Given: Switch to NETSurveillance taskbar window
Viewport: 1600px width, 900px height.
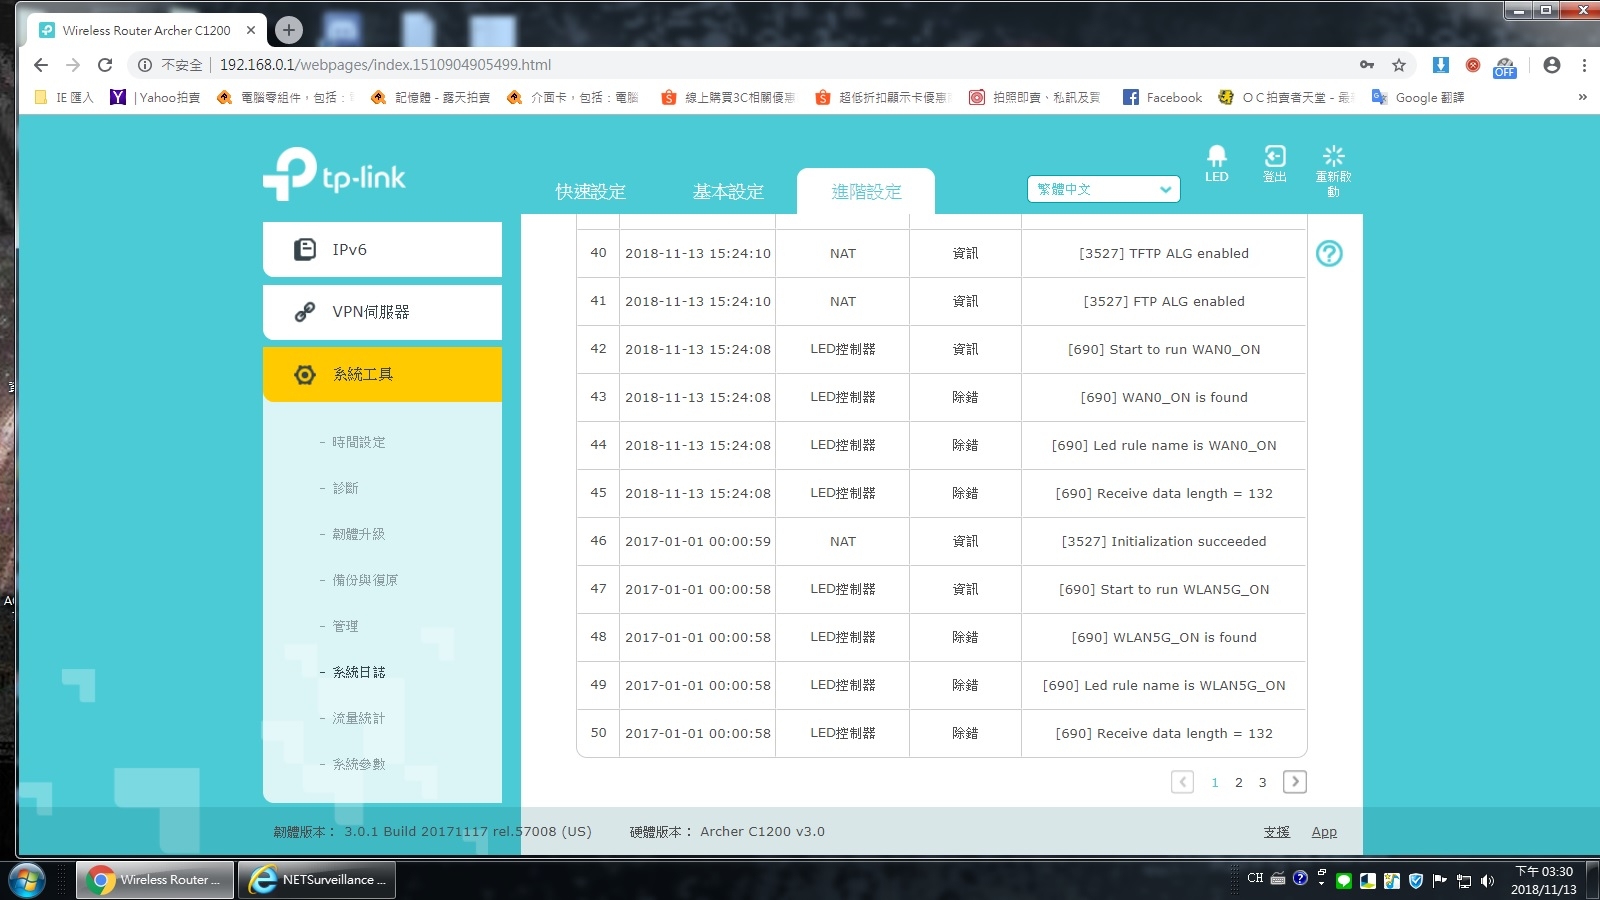Looking at the screenshot, I should pyautogui.click(x=317, y=880).
